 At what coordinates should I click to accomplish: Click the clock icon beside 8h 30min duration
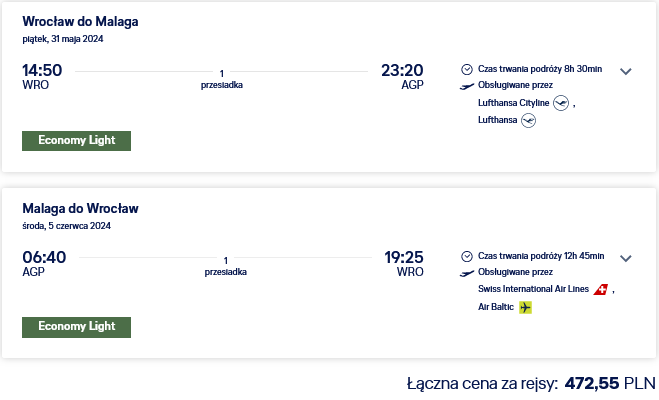467,69
